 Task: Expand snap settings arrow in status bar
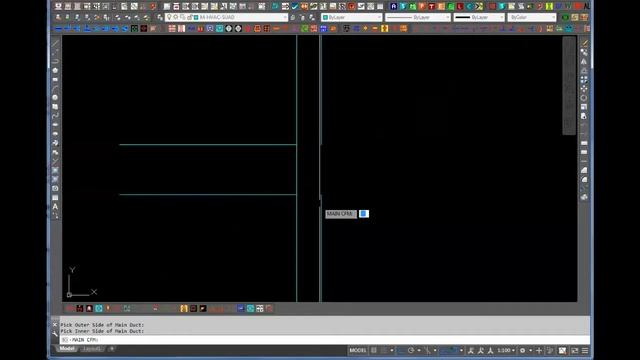coord(392,350)
